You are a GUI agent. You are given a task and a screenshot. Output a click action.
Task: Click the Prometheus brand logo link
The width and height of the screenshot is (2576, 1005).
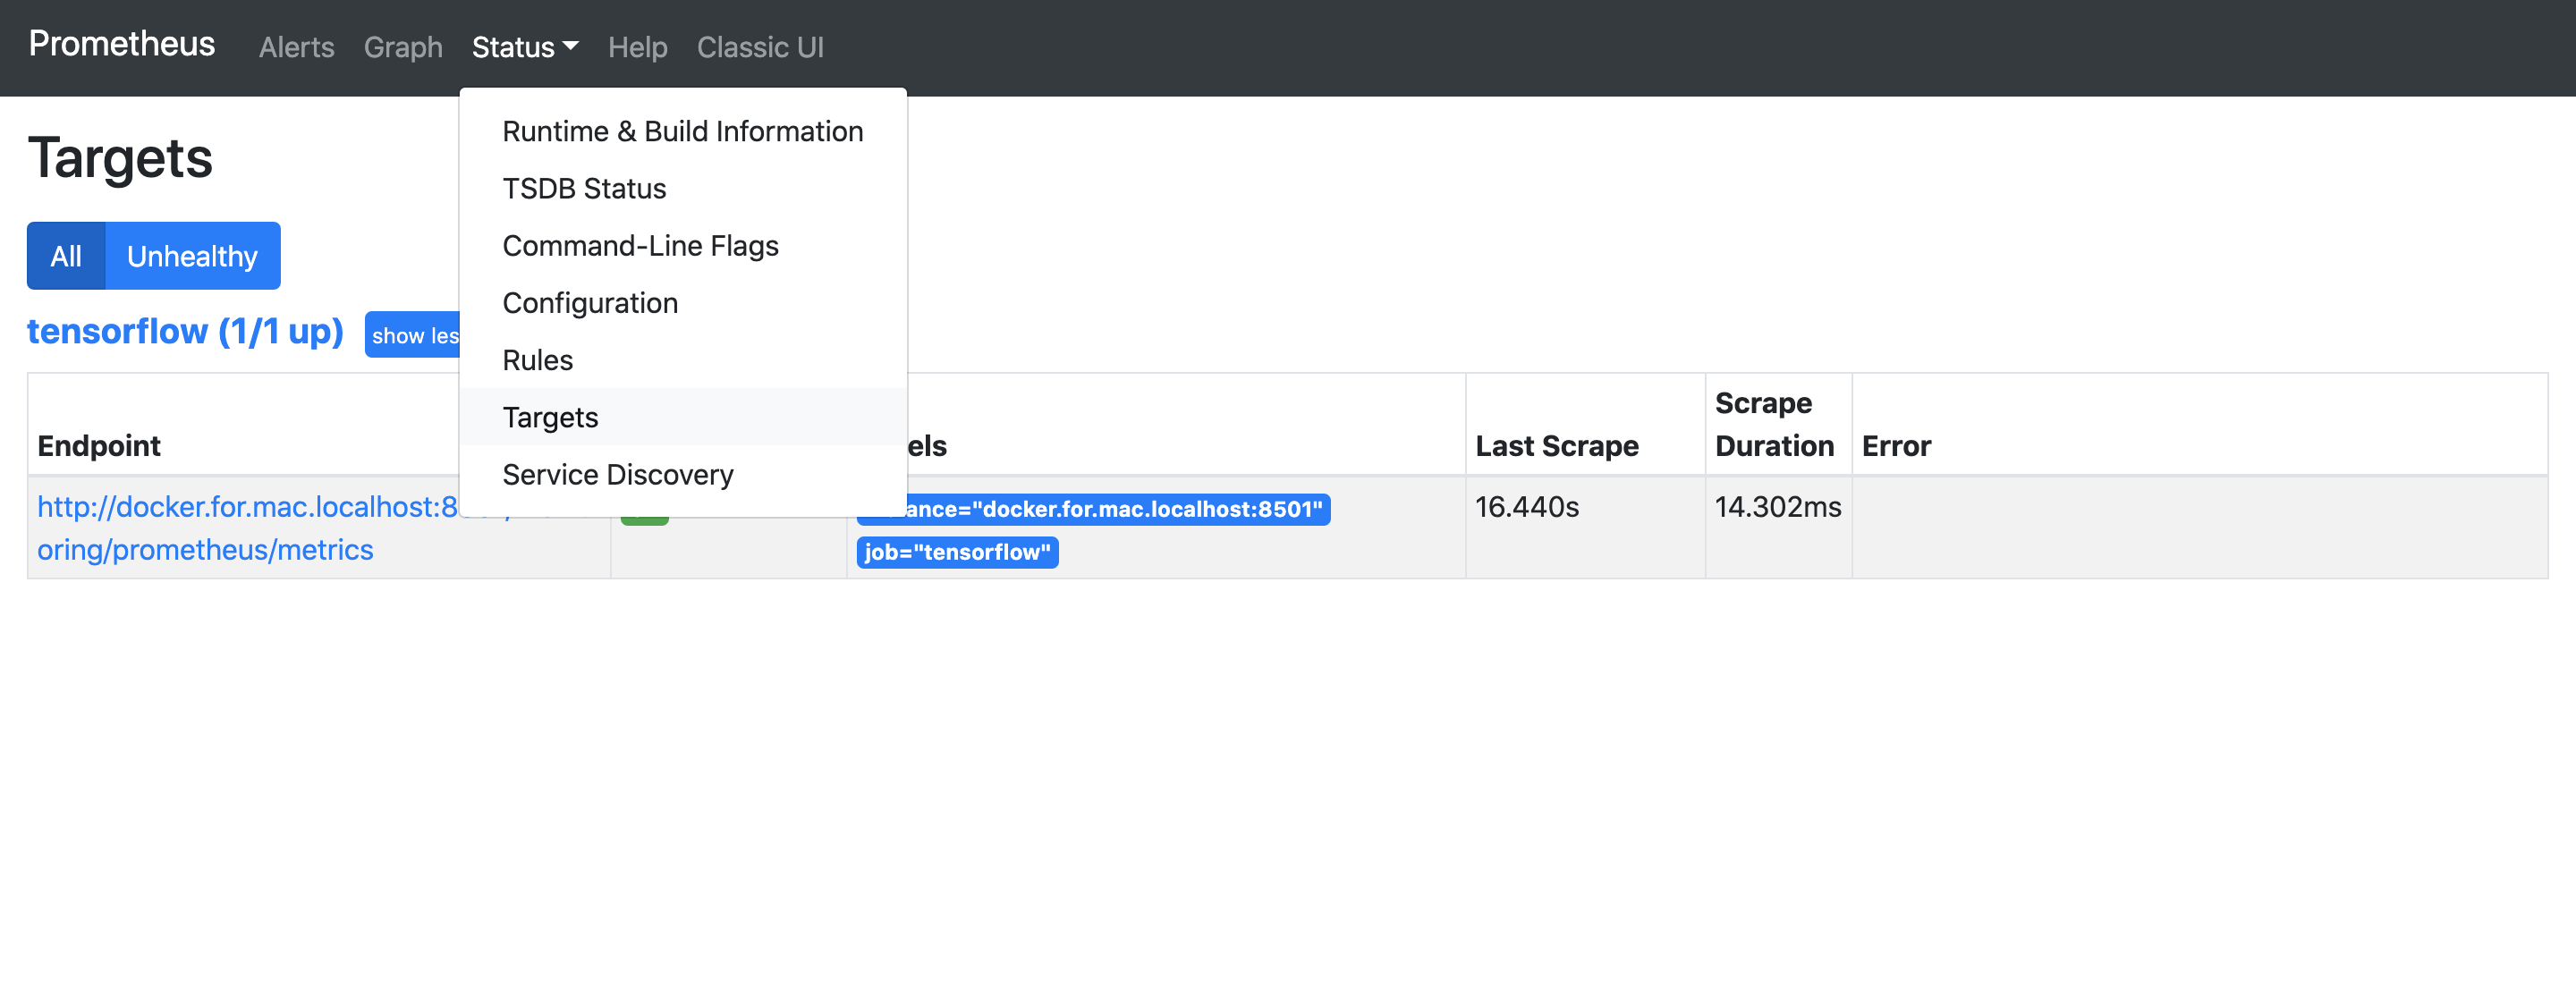[121, 44]
